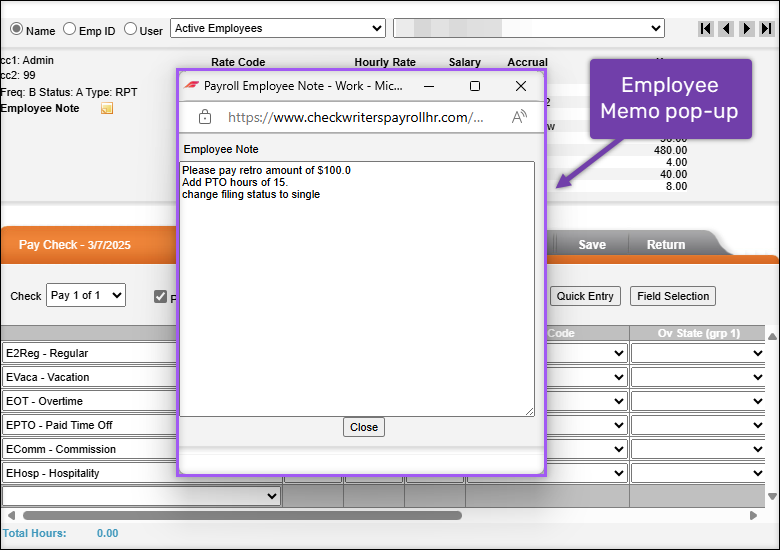
Task: Expand the Pay 1 of 1 check dropdown
Action: point(86,295)
